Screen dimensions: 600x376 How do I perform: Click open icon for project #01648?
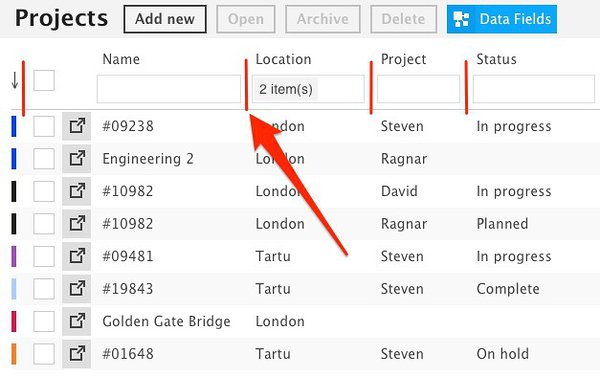point(77,353)
